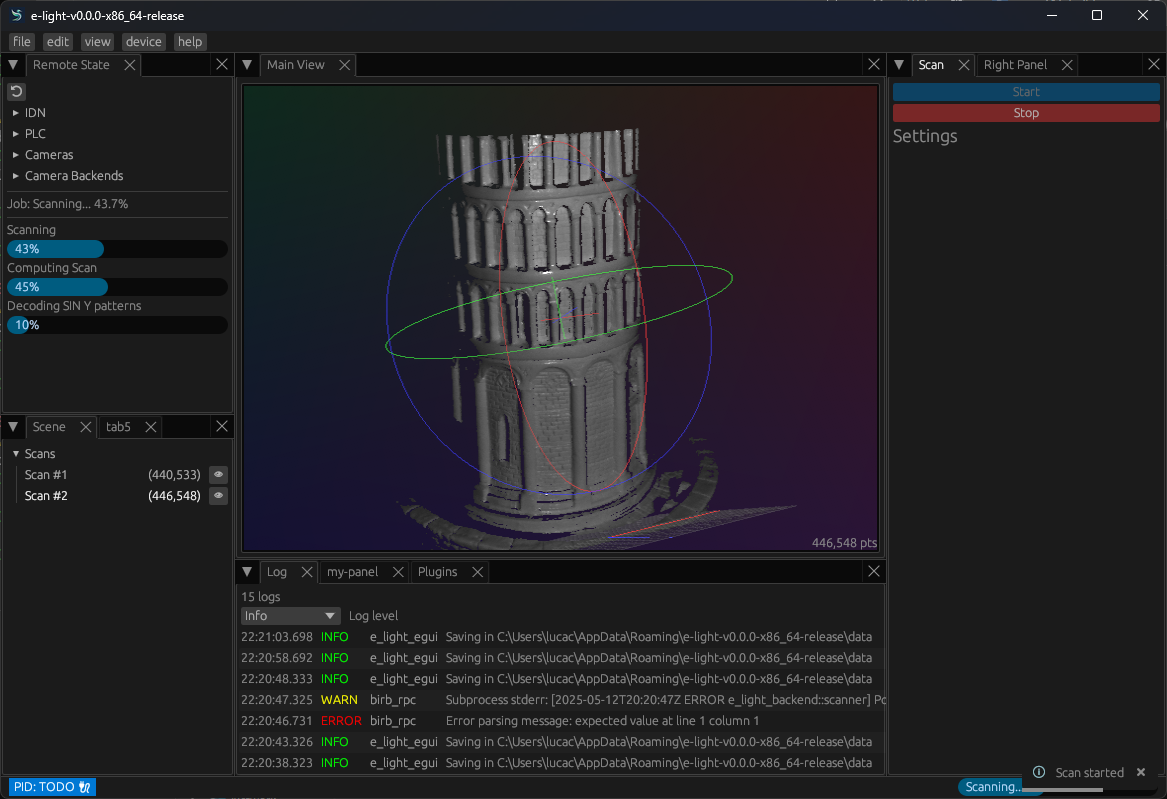Select Scan #2 in the scene list
The height and width of the screenshot is (799, 1167).
click(x=46, y=495)
